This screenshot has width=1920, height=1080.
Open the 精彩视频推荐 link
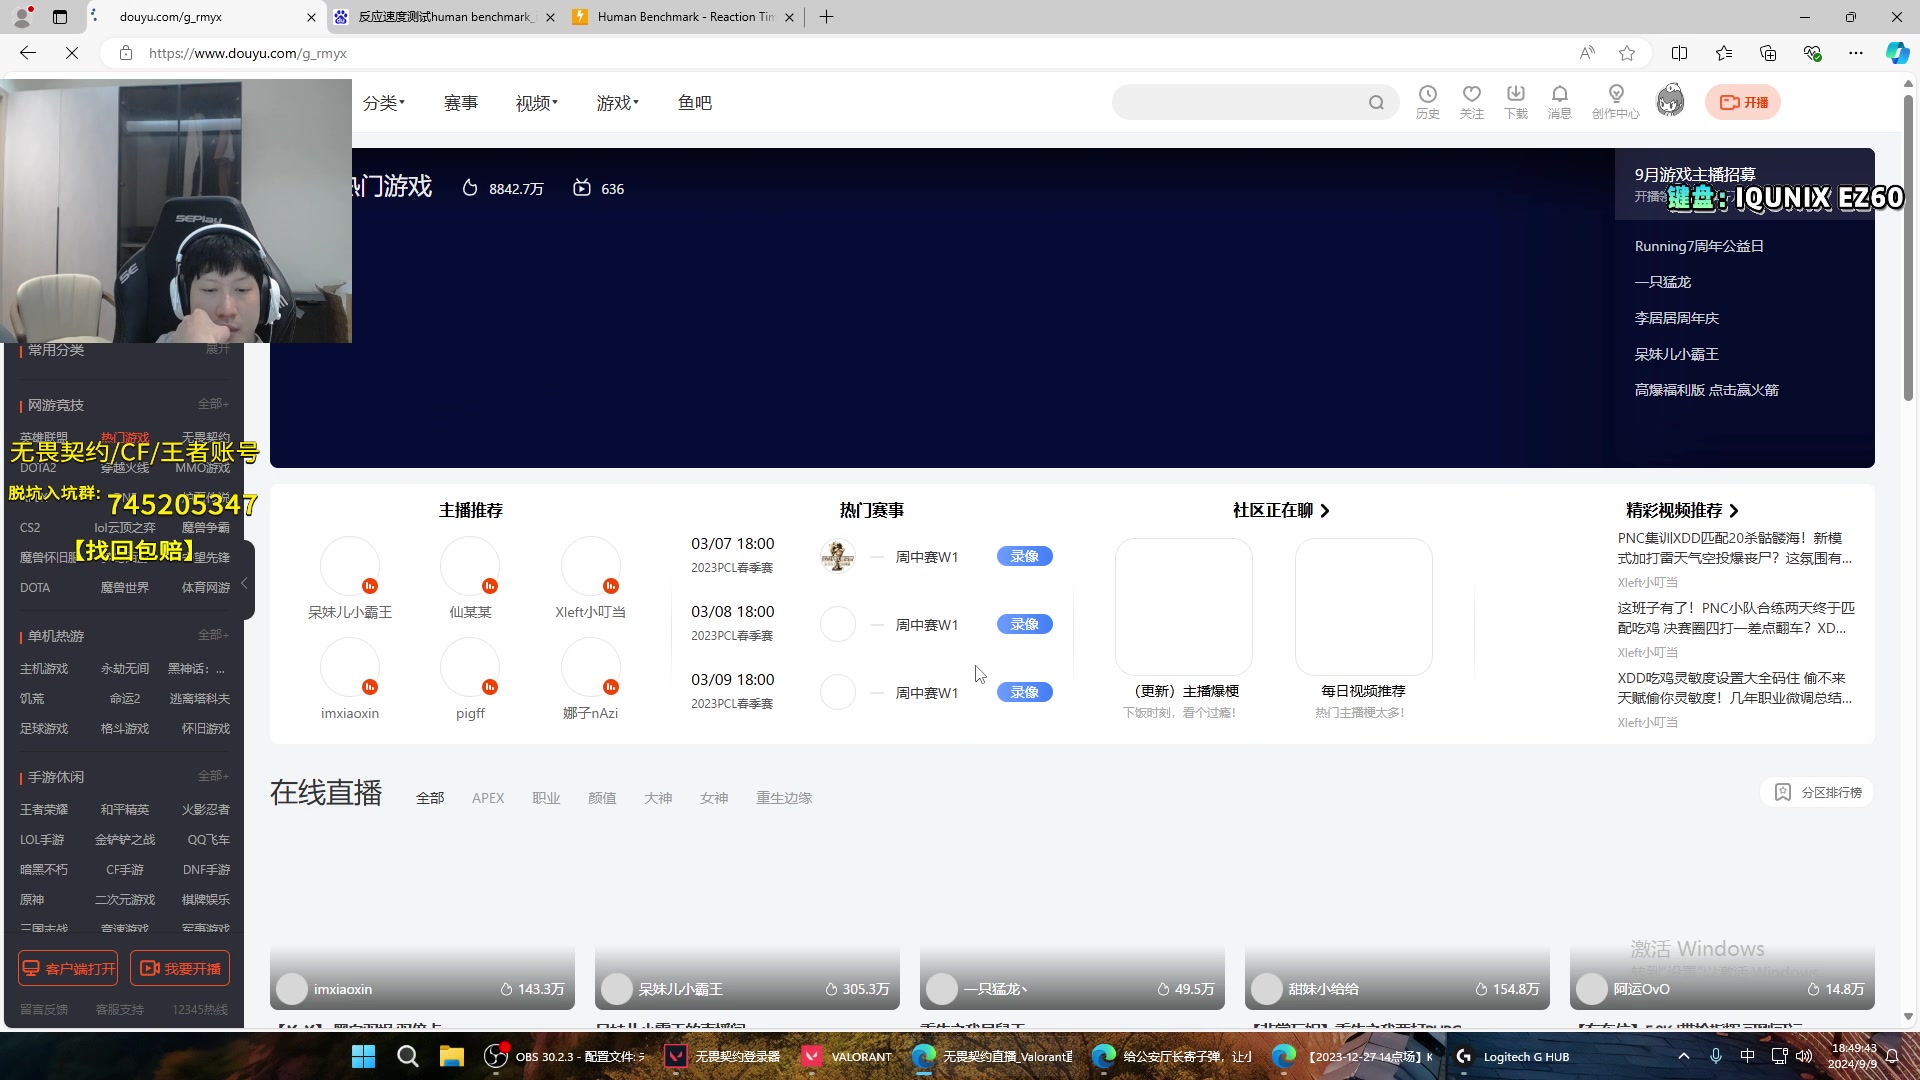click(1682, 510)
